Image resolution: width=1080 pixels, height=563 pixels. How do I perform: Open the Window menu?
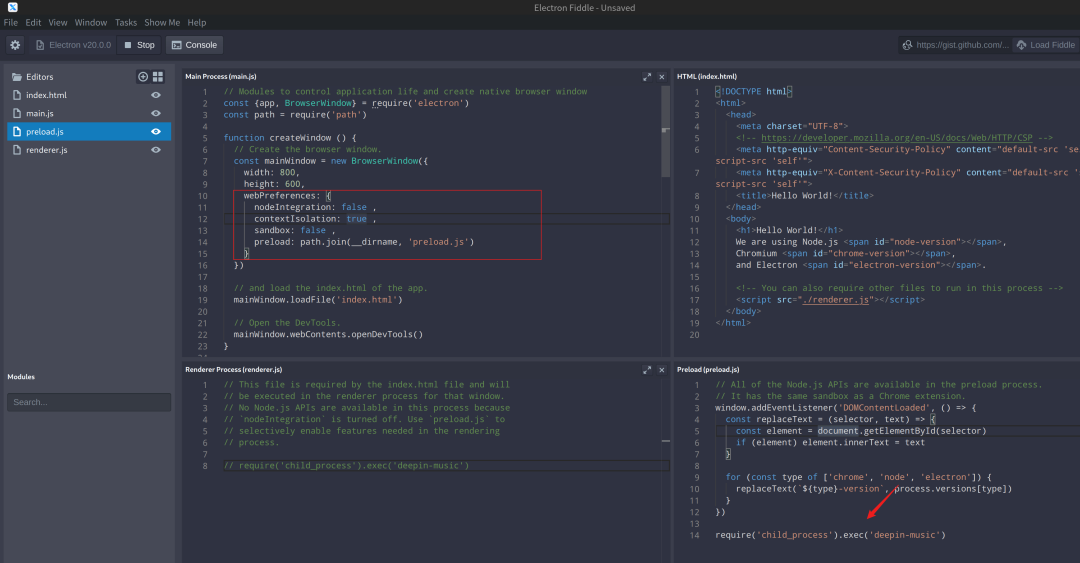click(91, 23)
